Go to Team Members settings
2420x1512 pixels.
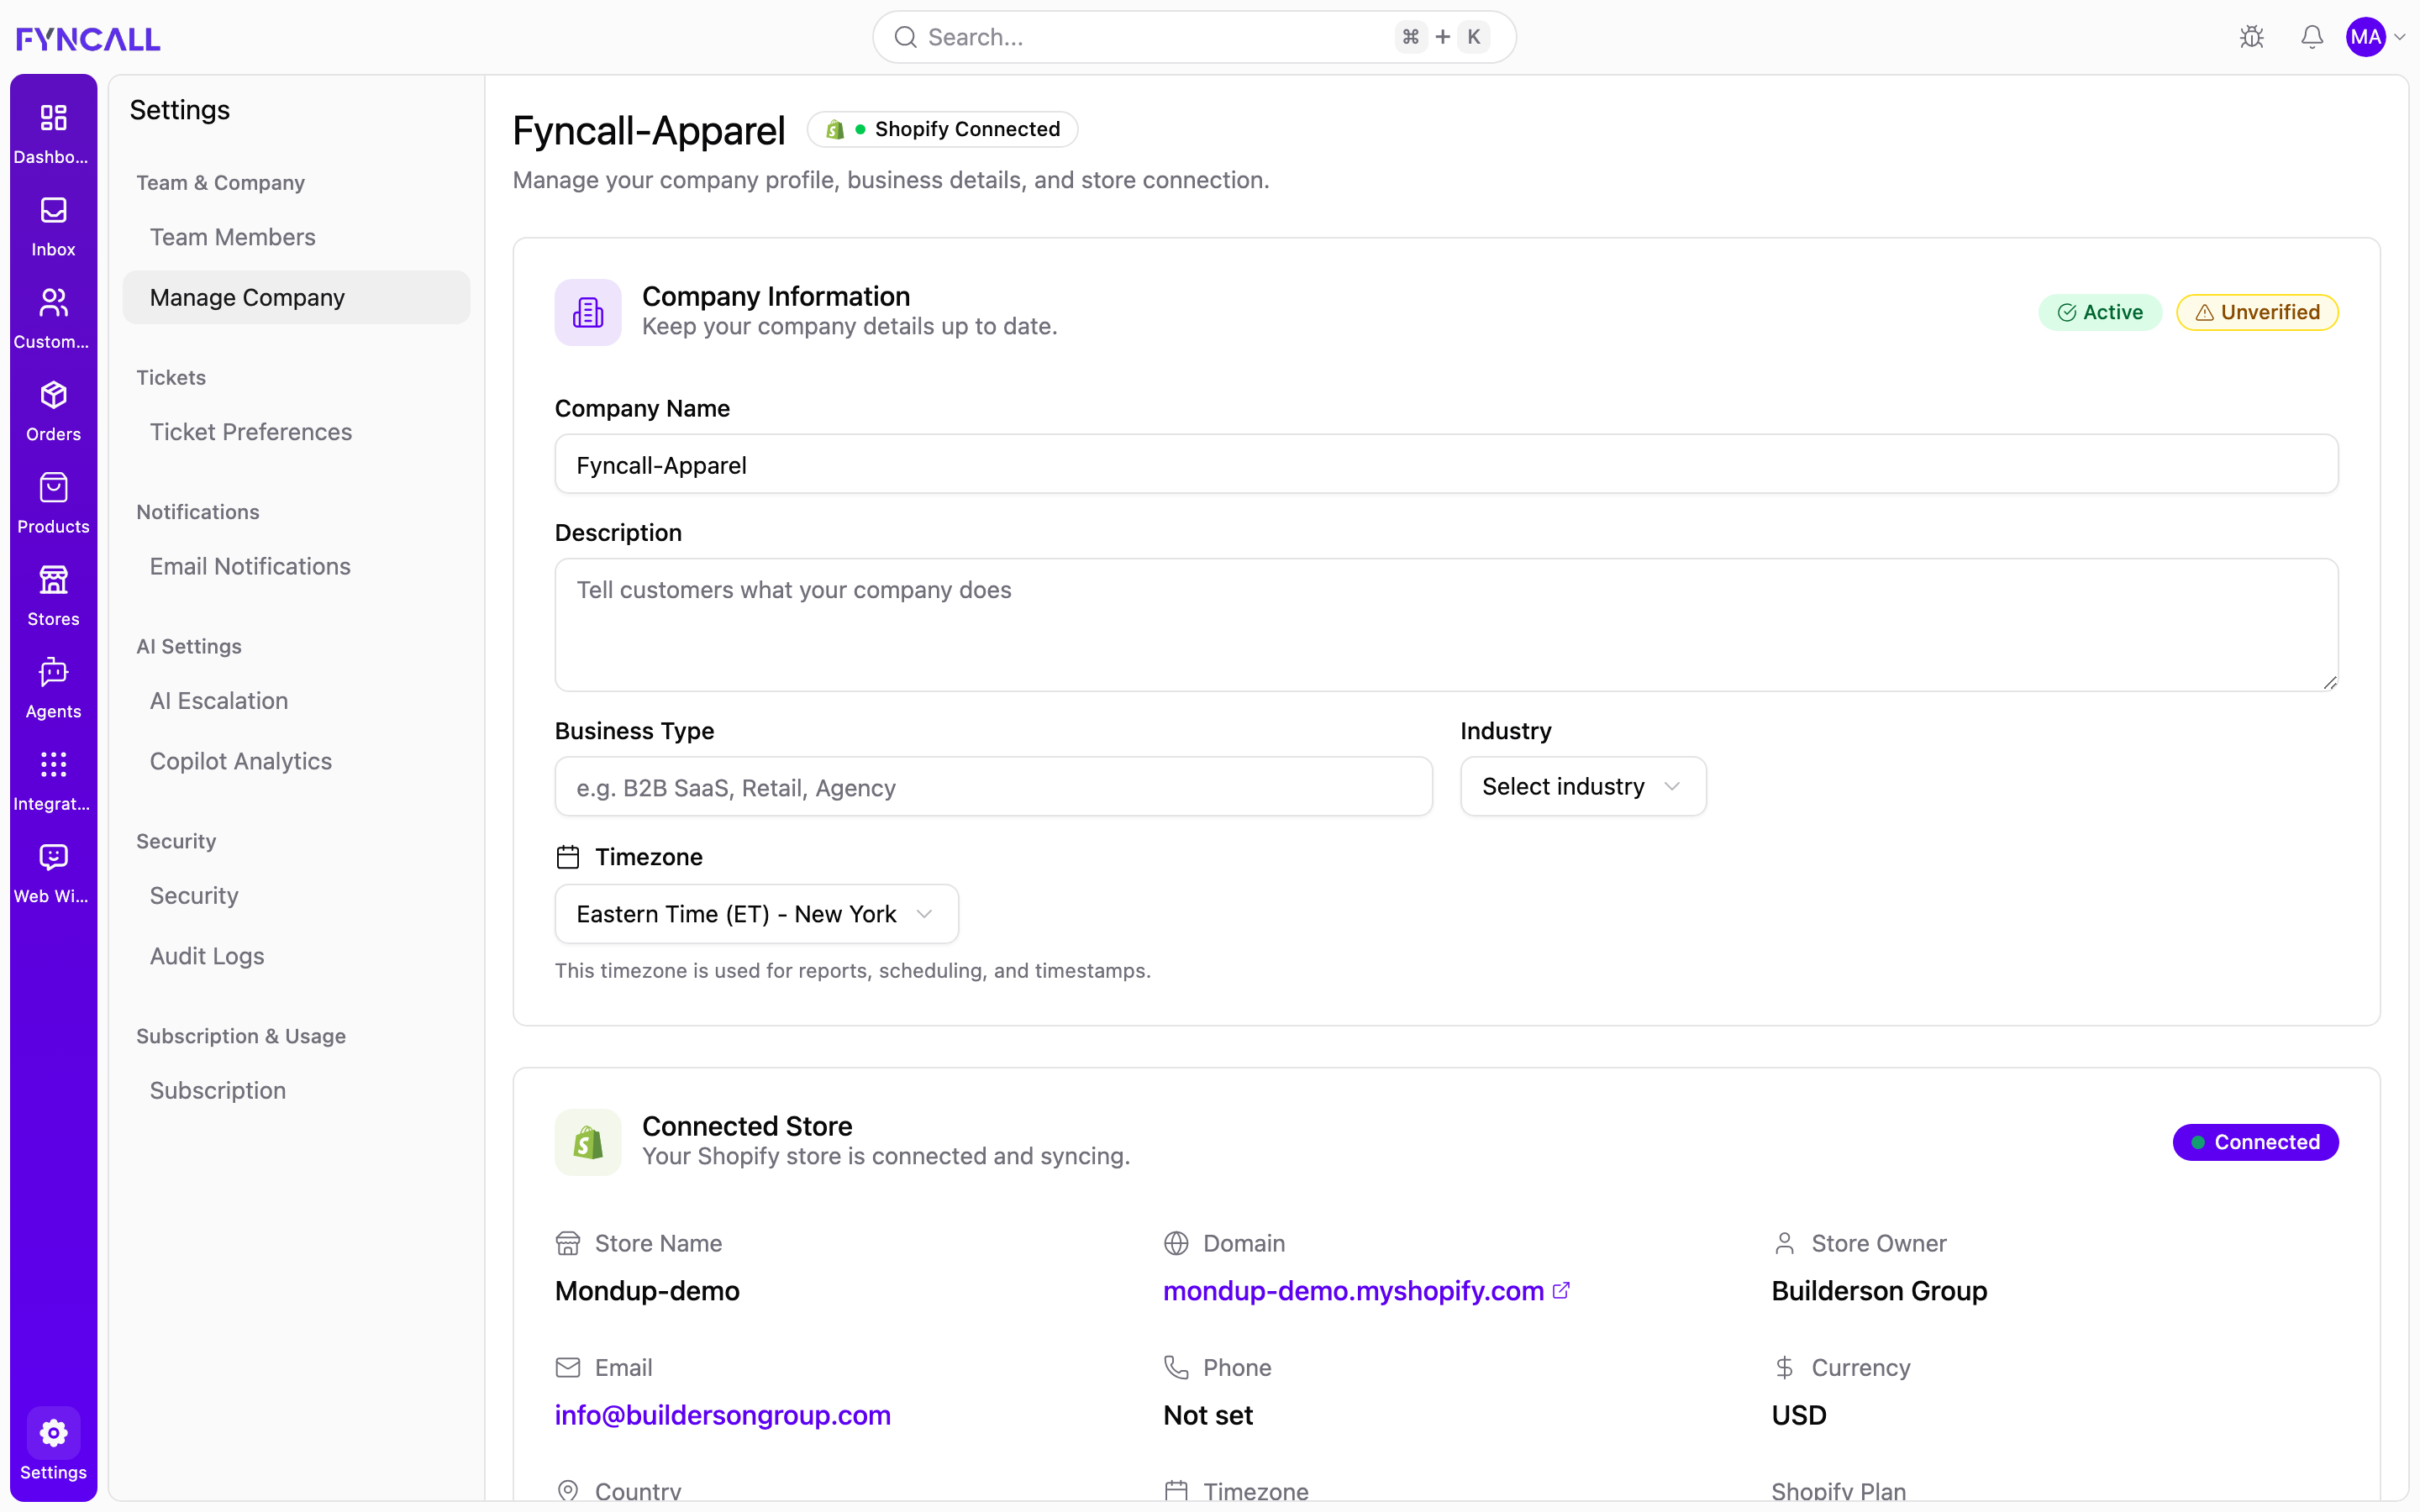(x=296, y=237)
